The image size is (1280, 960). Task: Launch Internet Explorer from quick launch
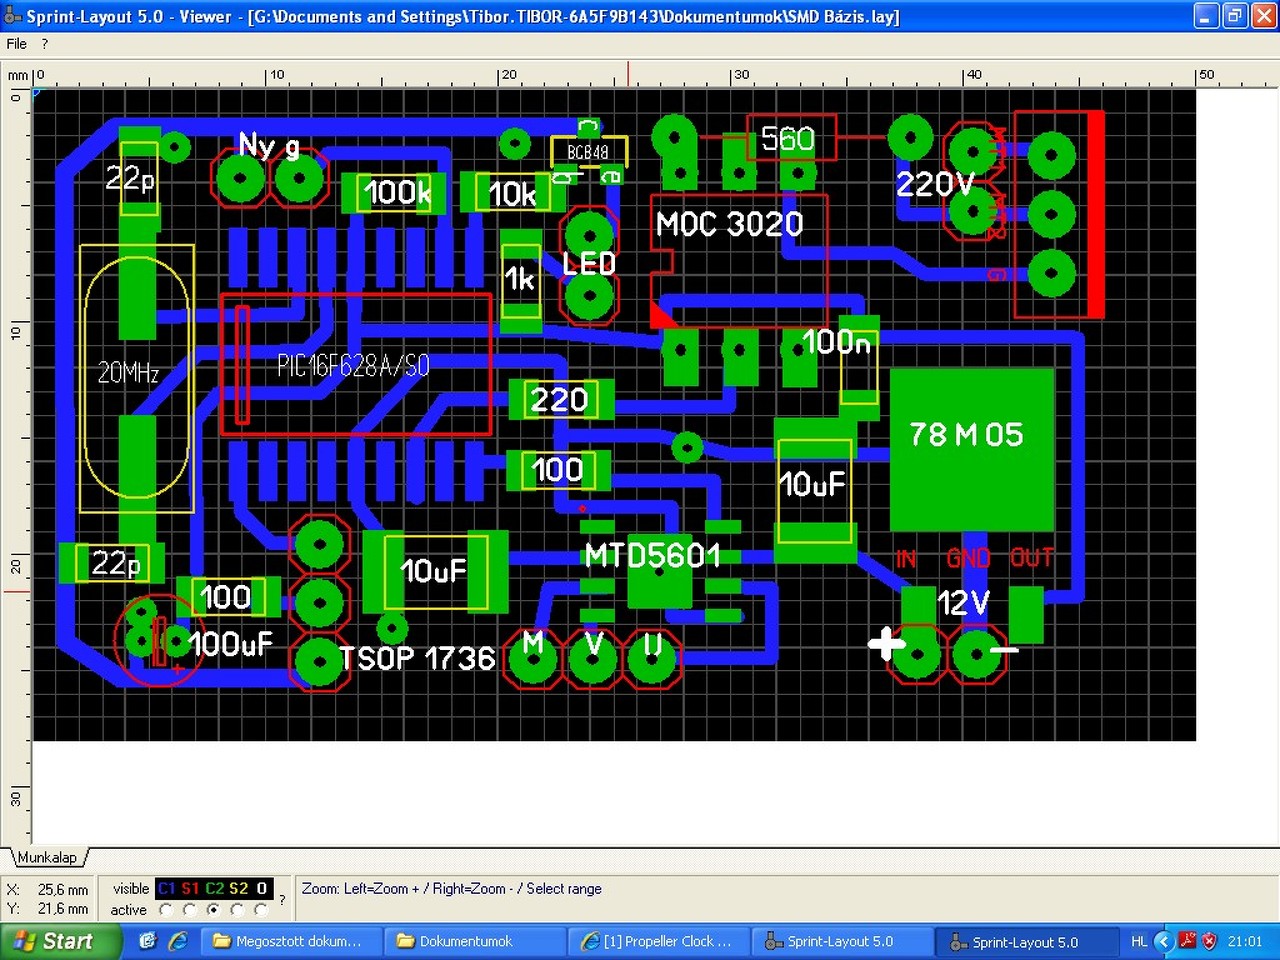(178, 941)
